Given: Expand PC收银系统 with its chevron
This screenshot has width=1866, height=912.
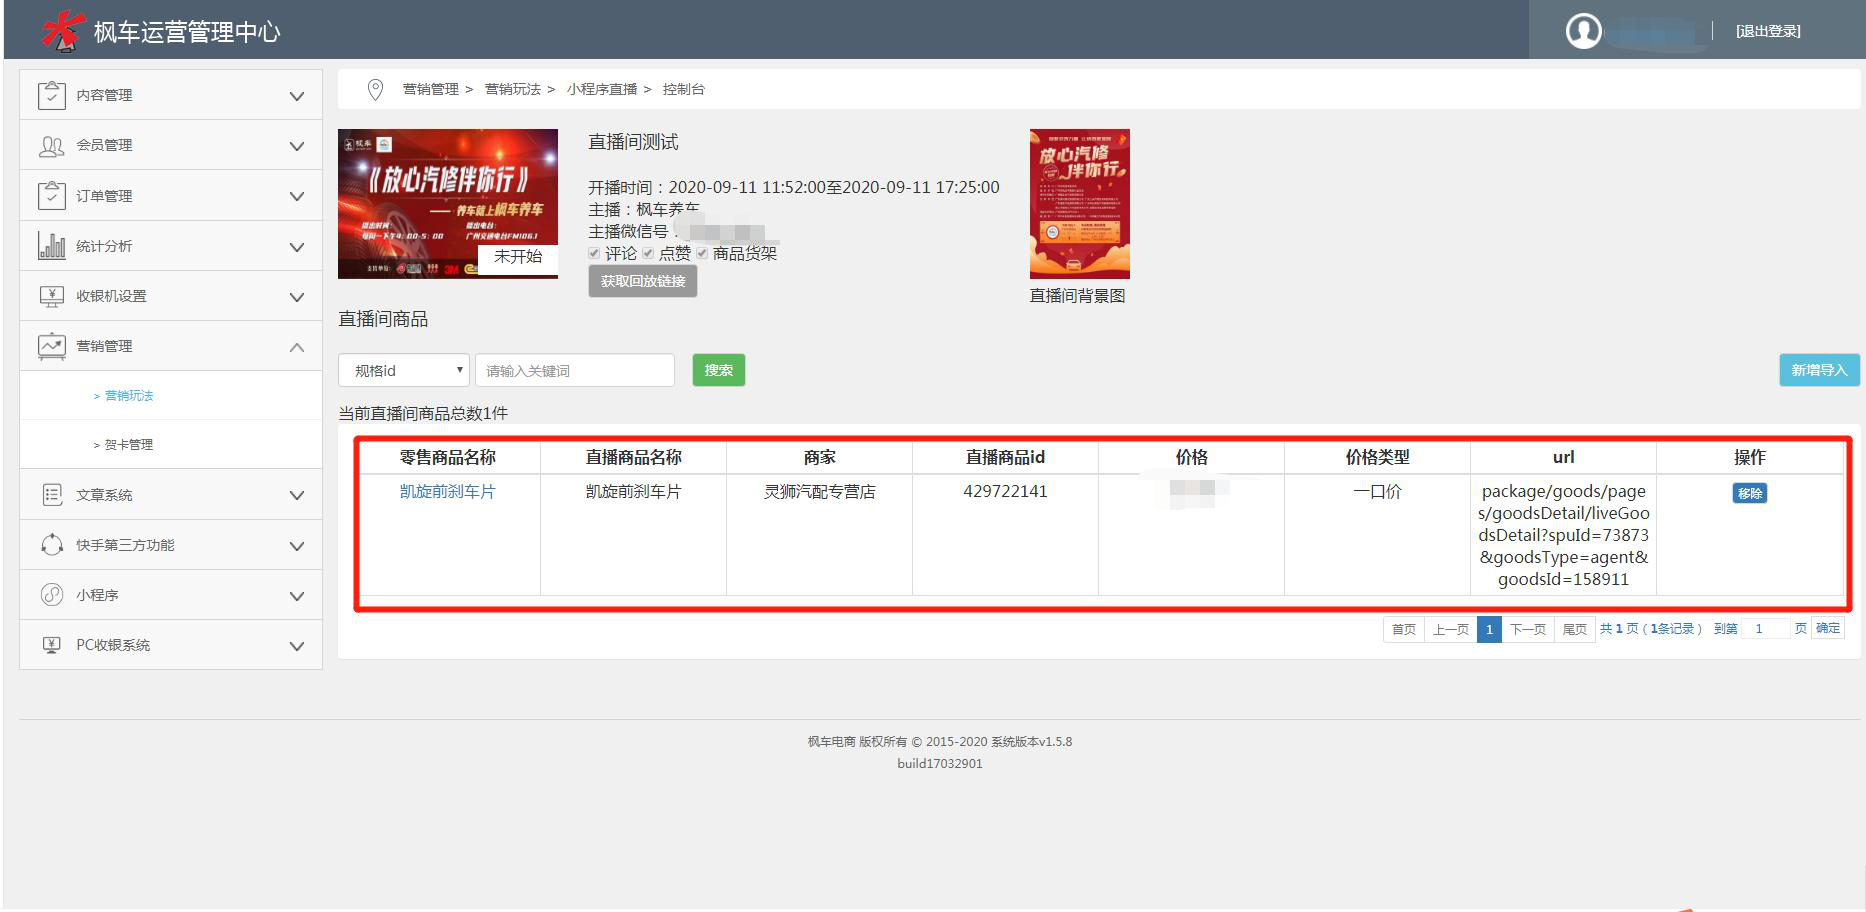Looking at the screenshot, I should pos(297,646).
